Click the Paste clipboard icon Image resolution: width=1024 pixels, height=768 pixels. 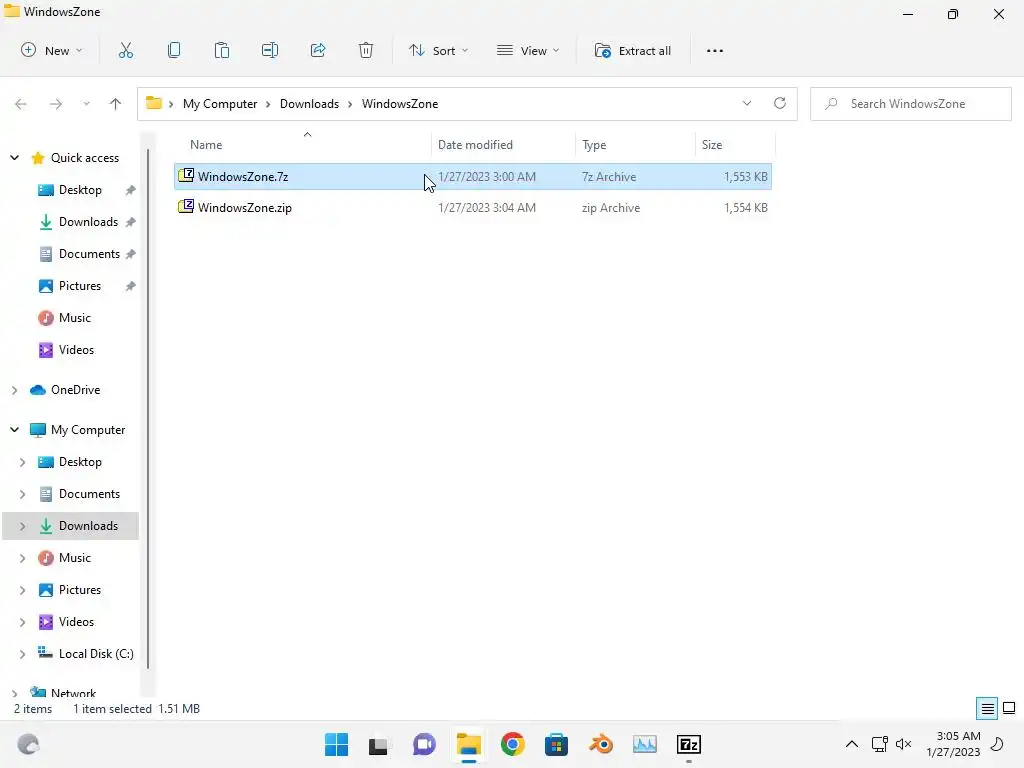[221, 50]
